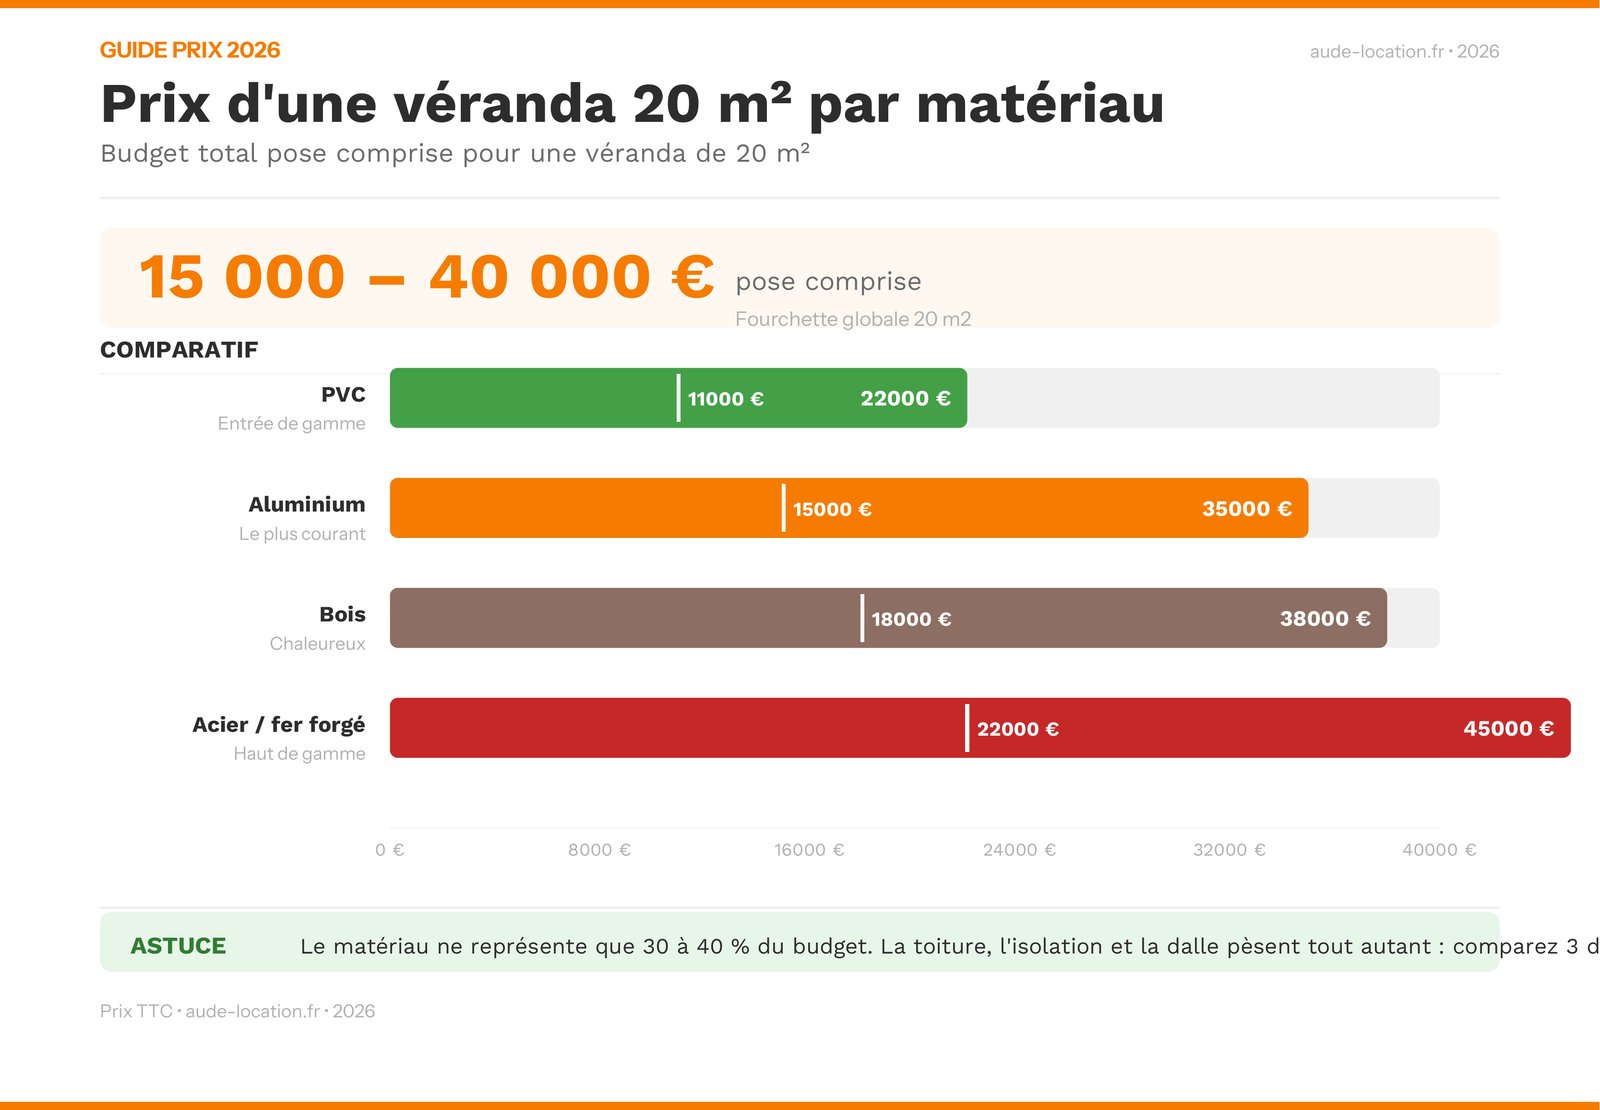
Task: Click the white minimum marker in Acier bar
Action: point(967,728)
